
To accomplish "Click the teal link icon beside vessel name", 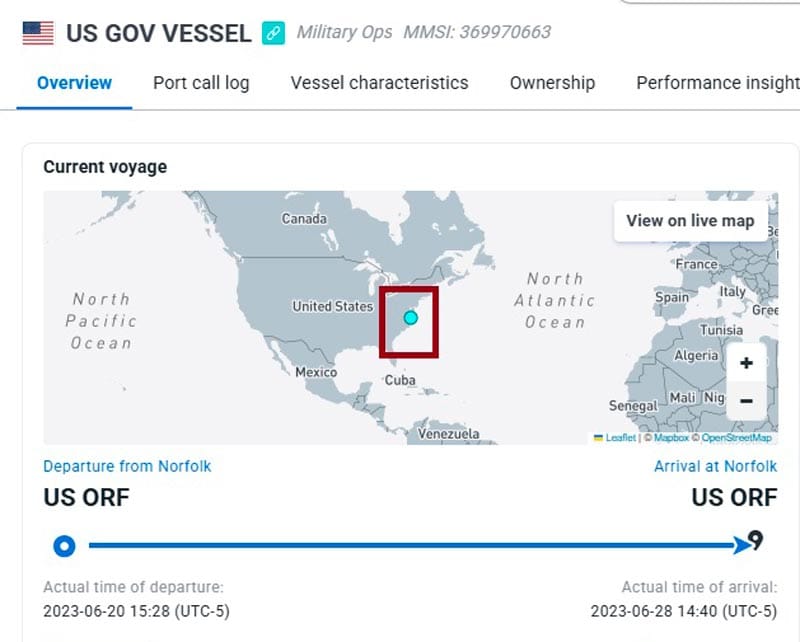I will tap(273, 33).
